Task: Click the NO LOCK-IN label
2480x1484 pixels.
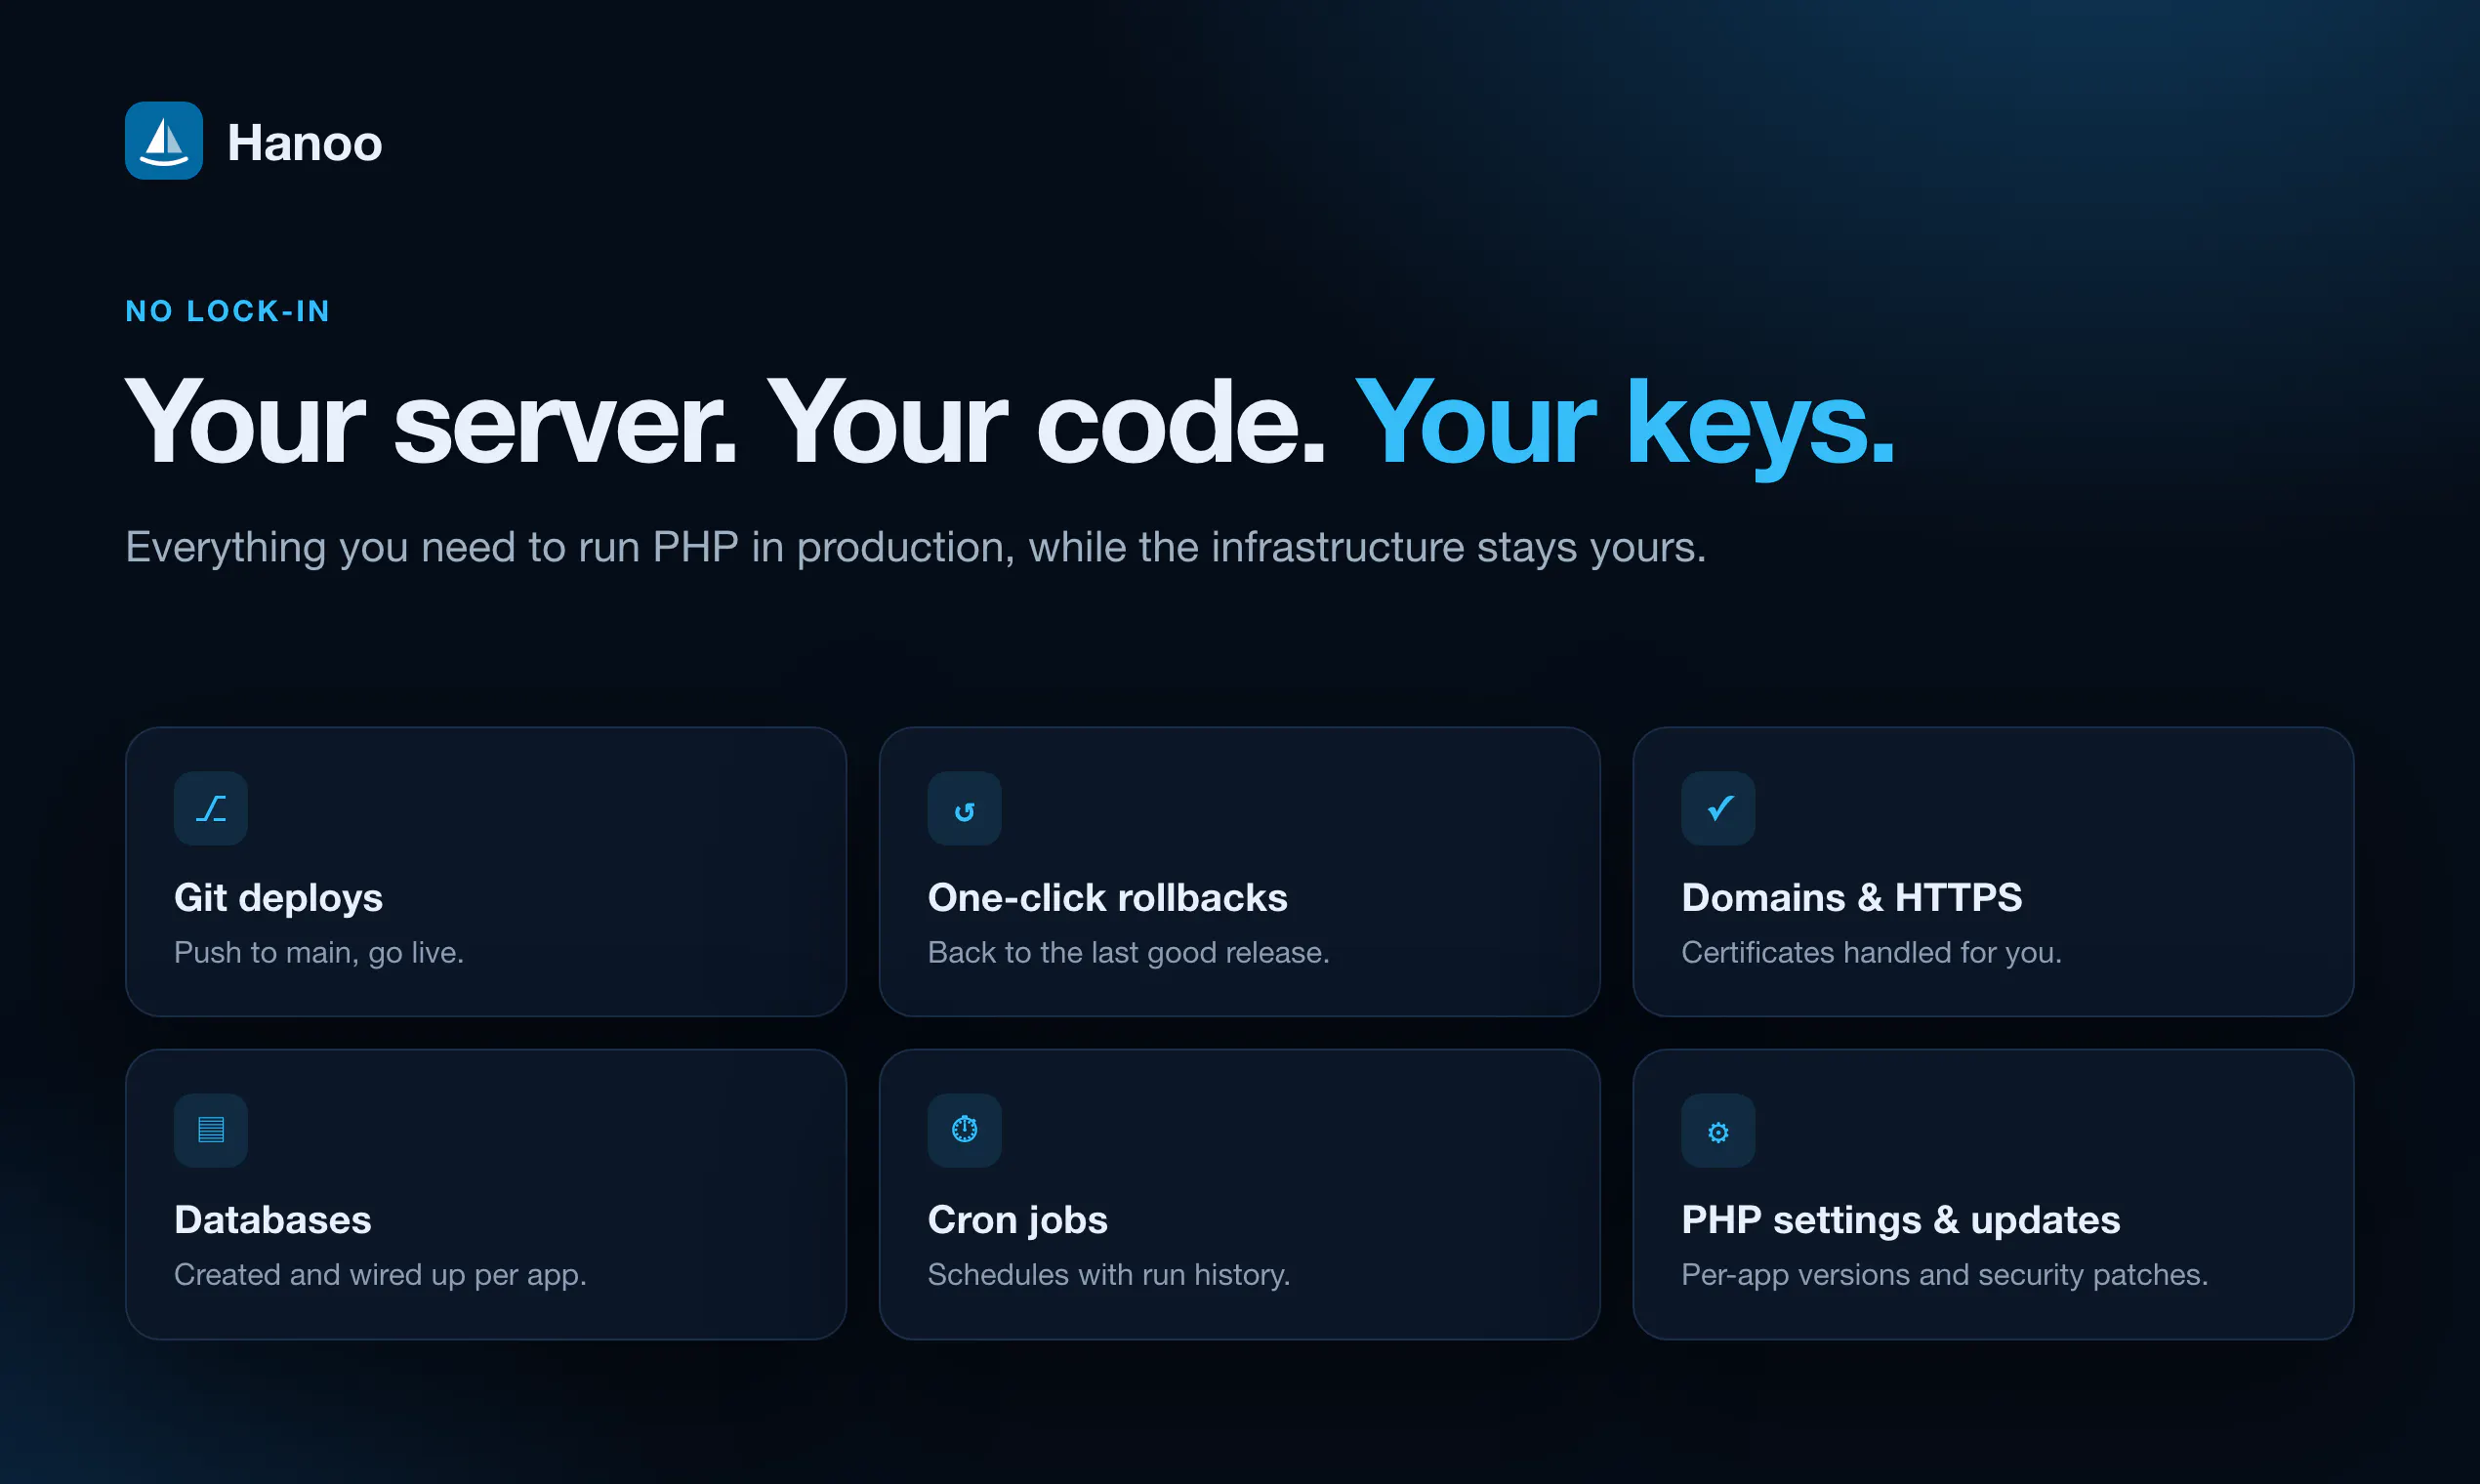Action: [x=228, y=311]
